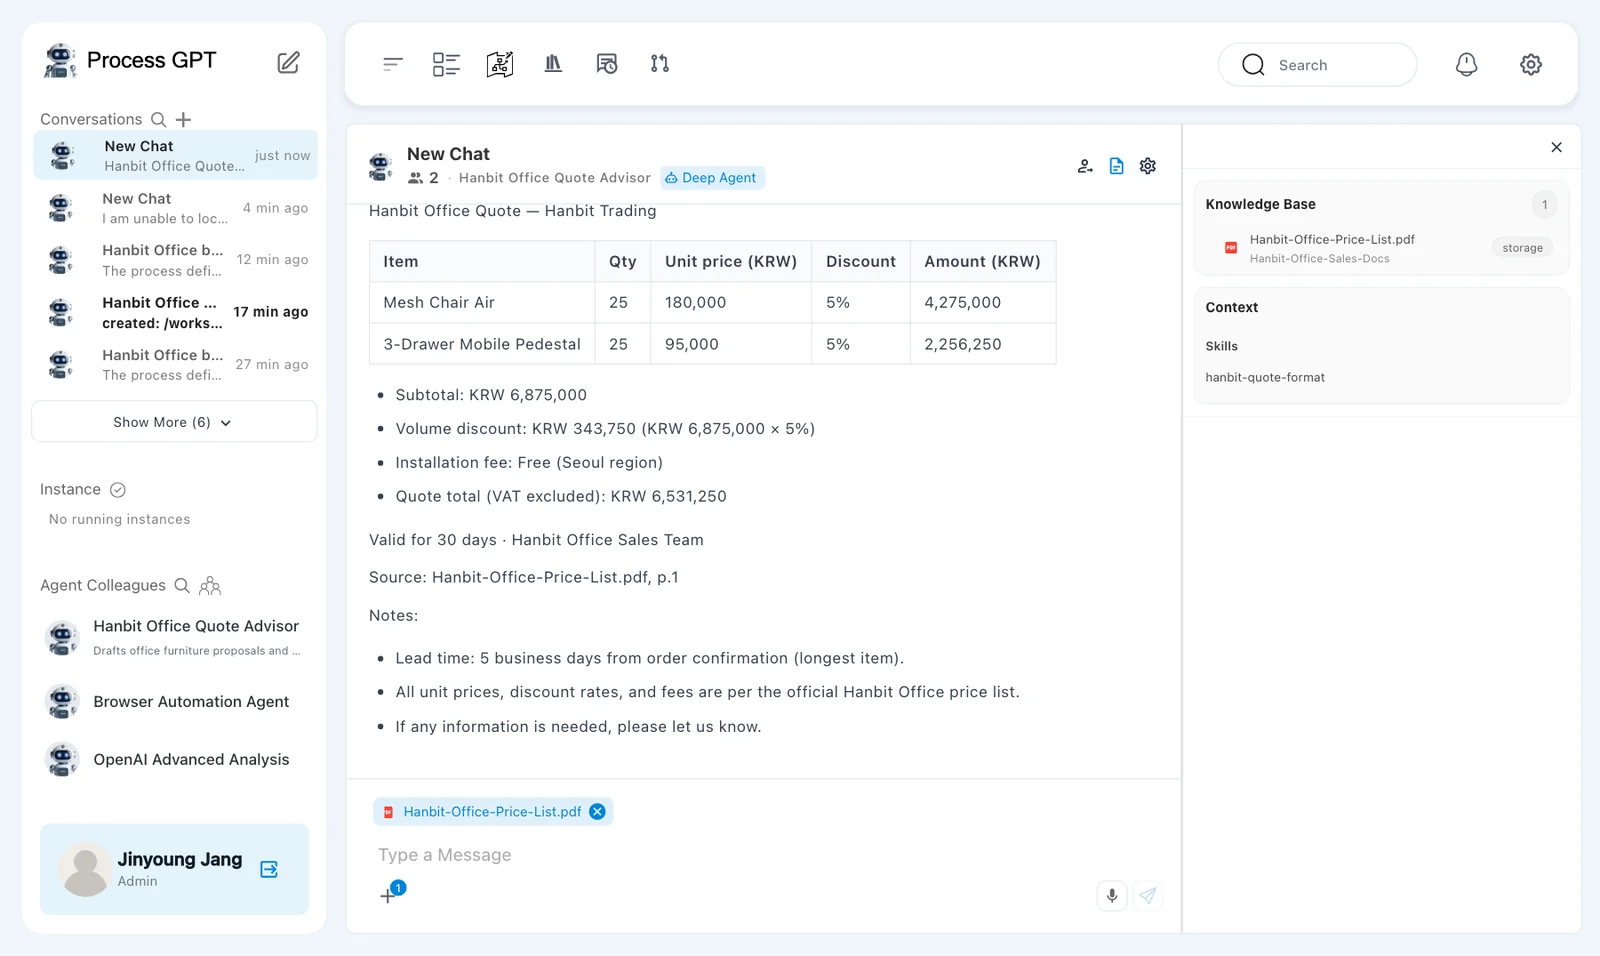Click the new chat compose icon beside Process GPT
Viewport: 1600px width, 956px height.
[288, 62]
